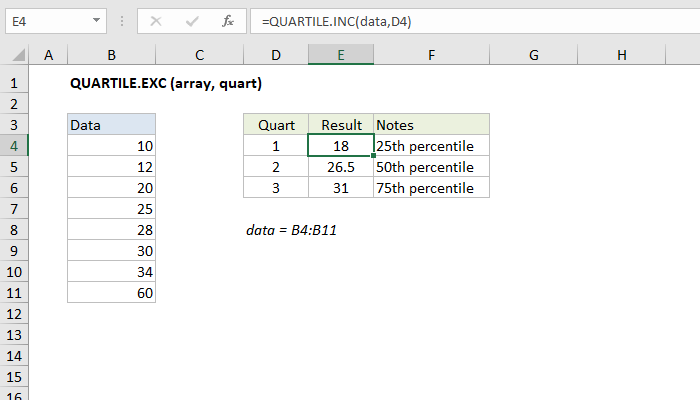The image size is (700, 400).
Task: Select column H header
Action: coord(621,55)
